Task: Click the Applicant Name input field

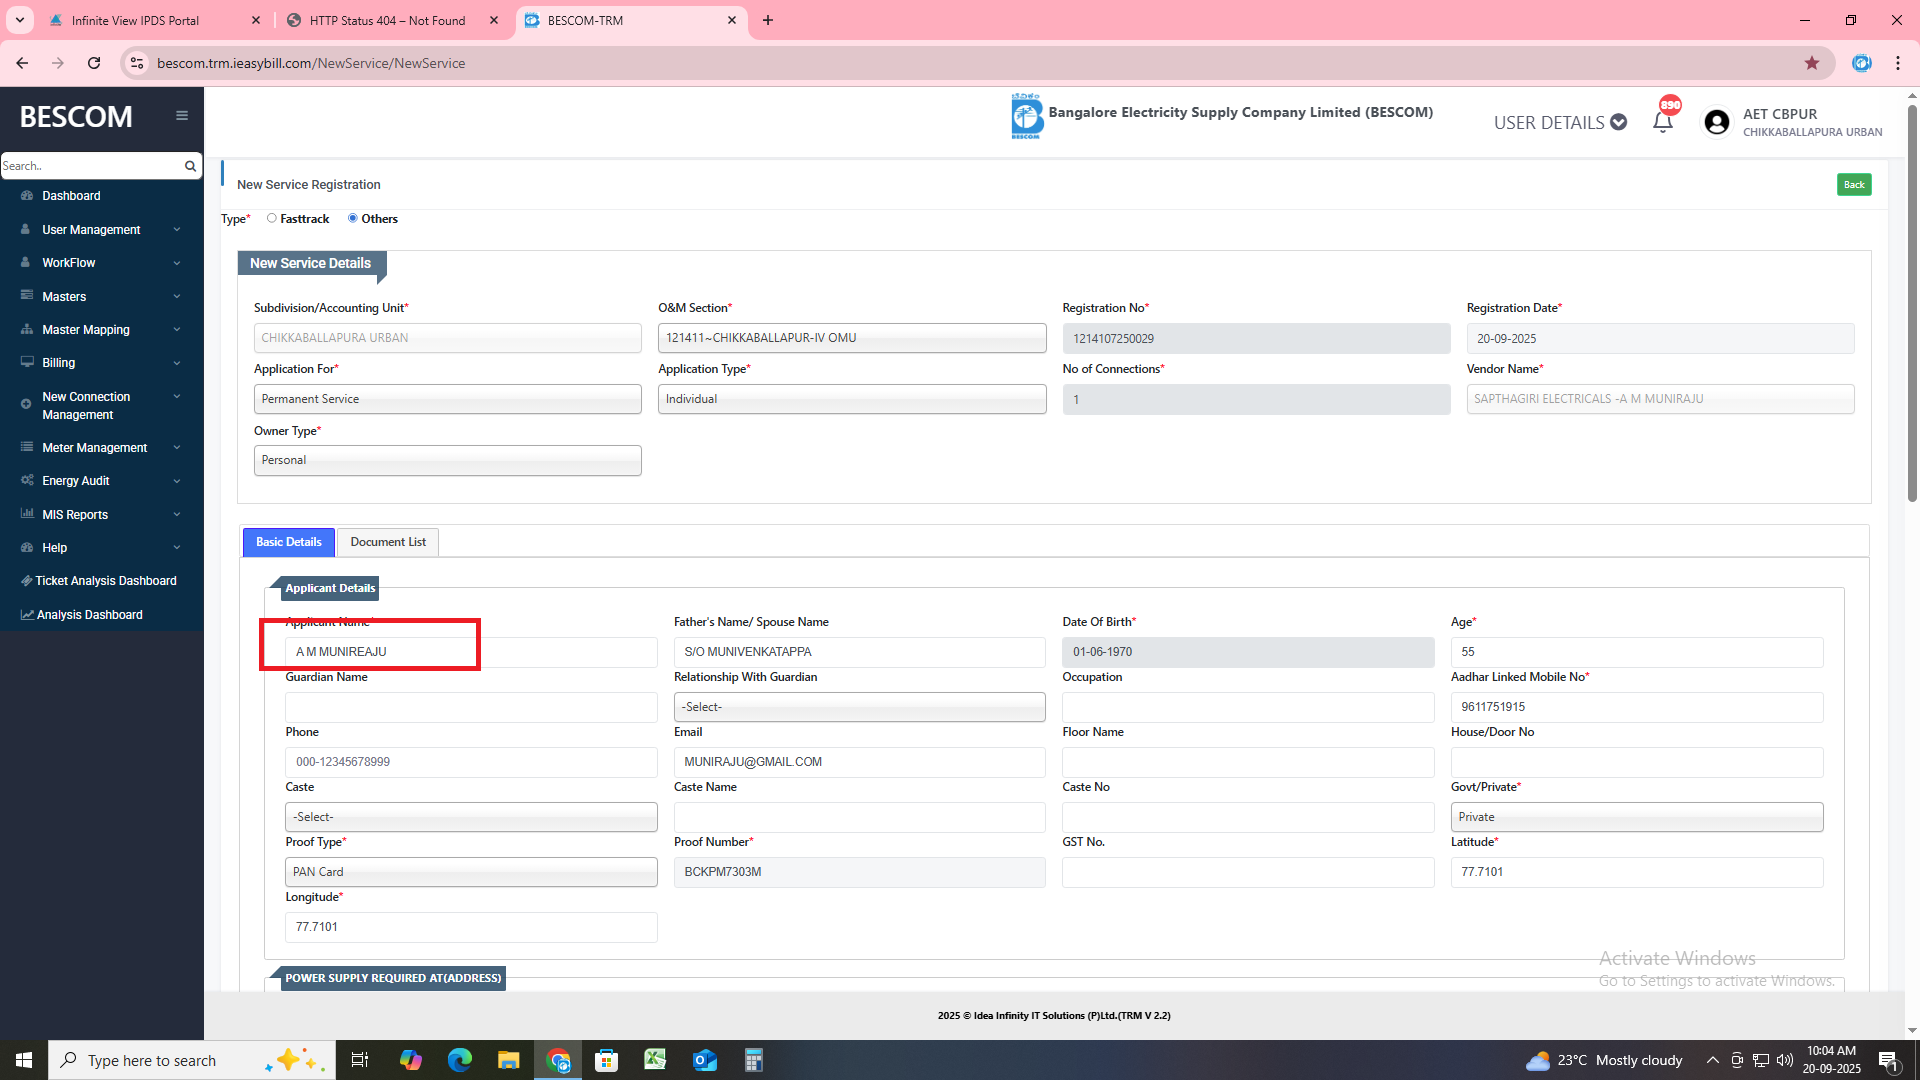Action: [470, 652]
